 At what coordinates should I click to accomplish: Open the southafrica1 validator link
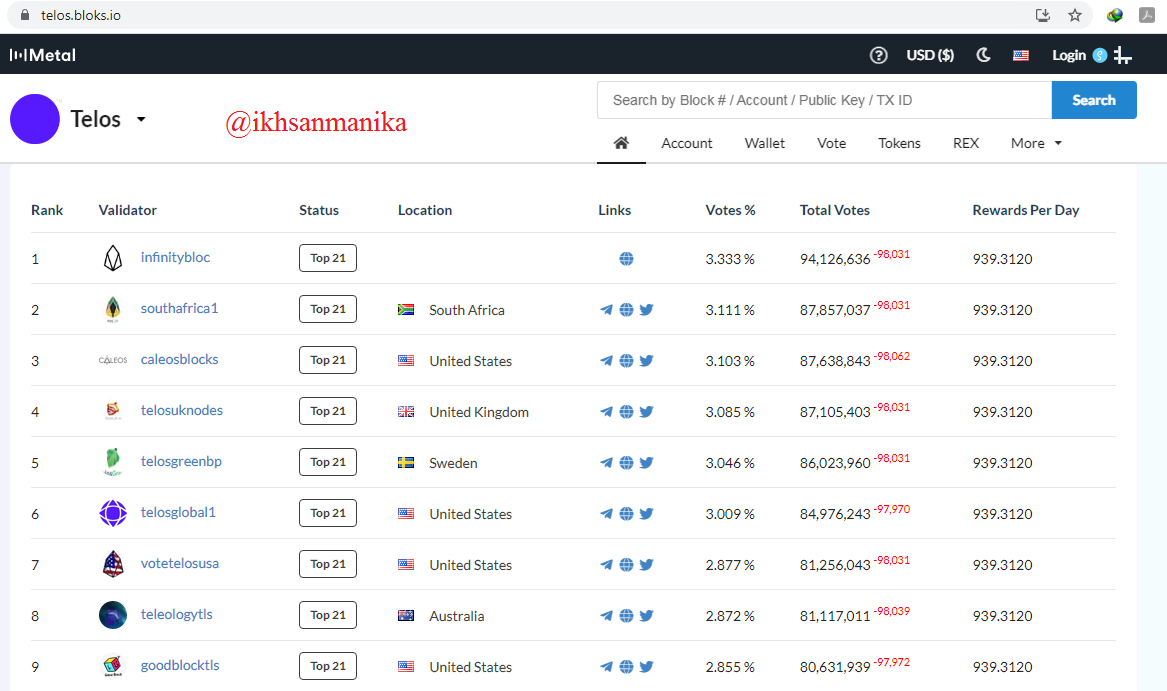pos(179,308)
